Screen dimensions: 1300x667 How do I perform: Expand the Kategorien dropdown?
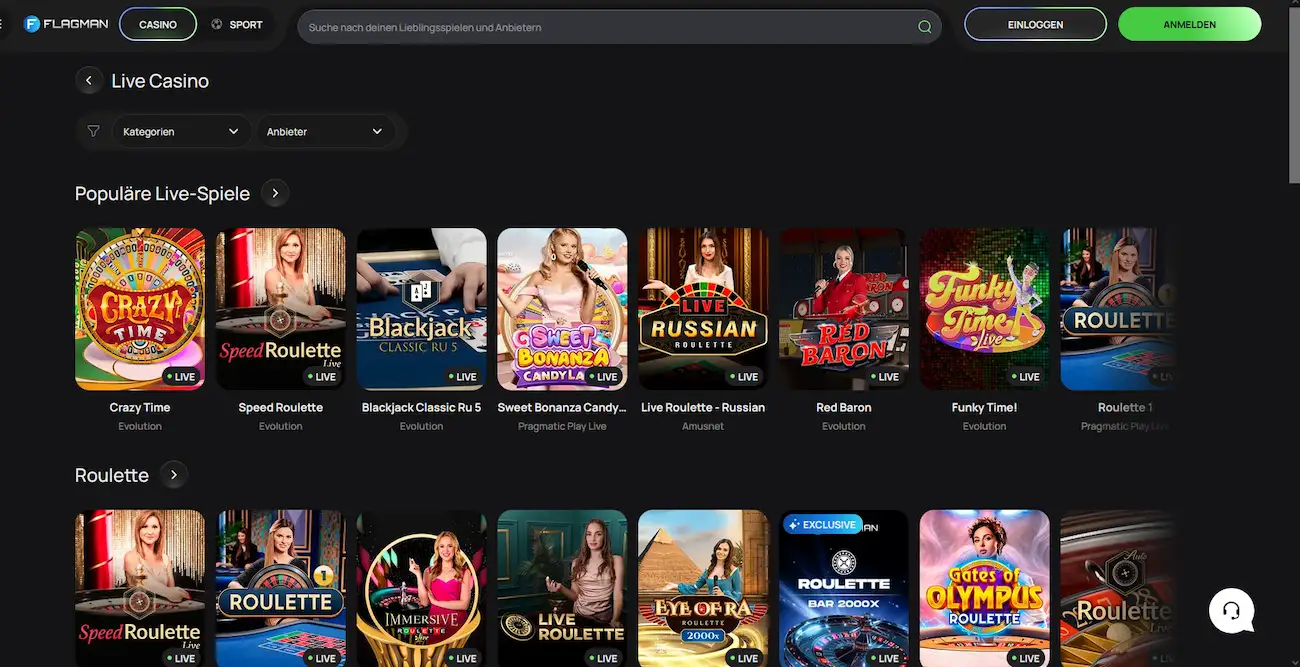pos(181,131)
